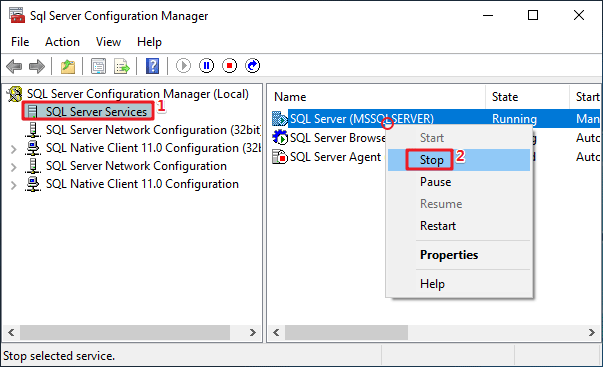Viewport: 603px width, 367px height.
Task: Click the Running state cell
Action: click(x=514, y=118)
